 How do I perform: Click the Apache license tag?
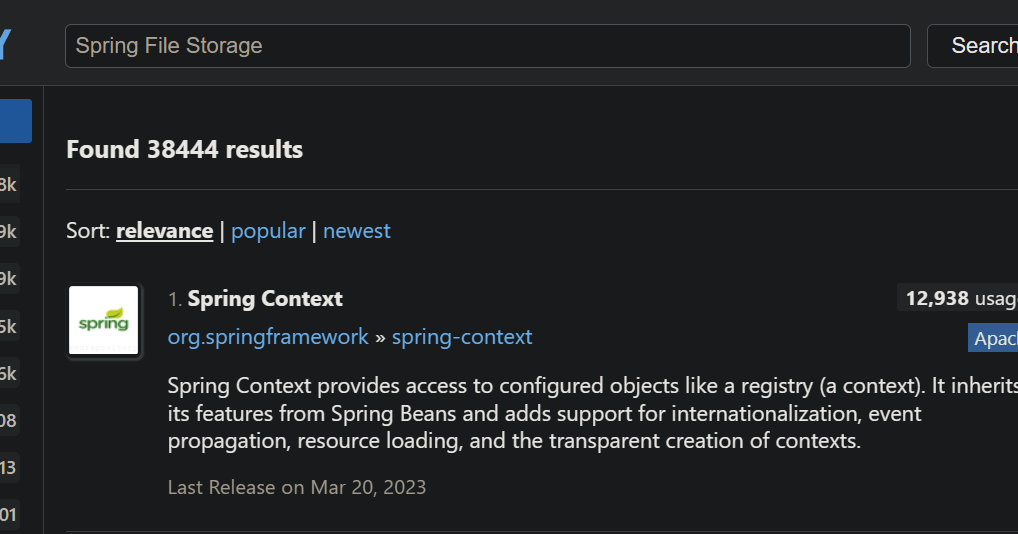coord(993,338)
